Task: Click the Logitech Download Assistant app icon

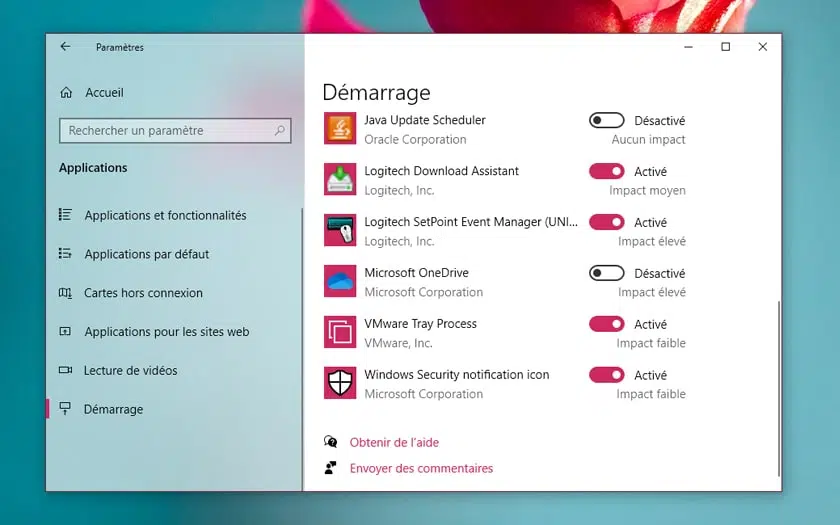Action: click(340, 179)
